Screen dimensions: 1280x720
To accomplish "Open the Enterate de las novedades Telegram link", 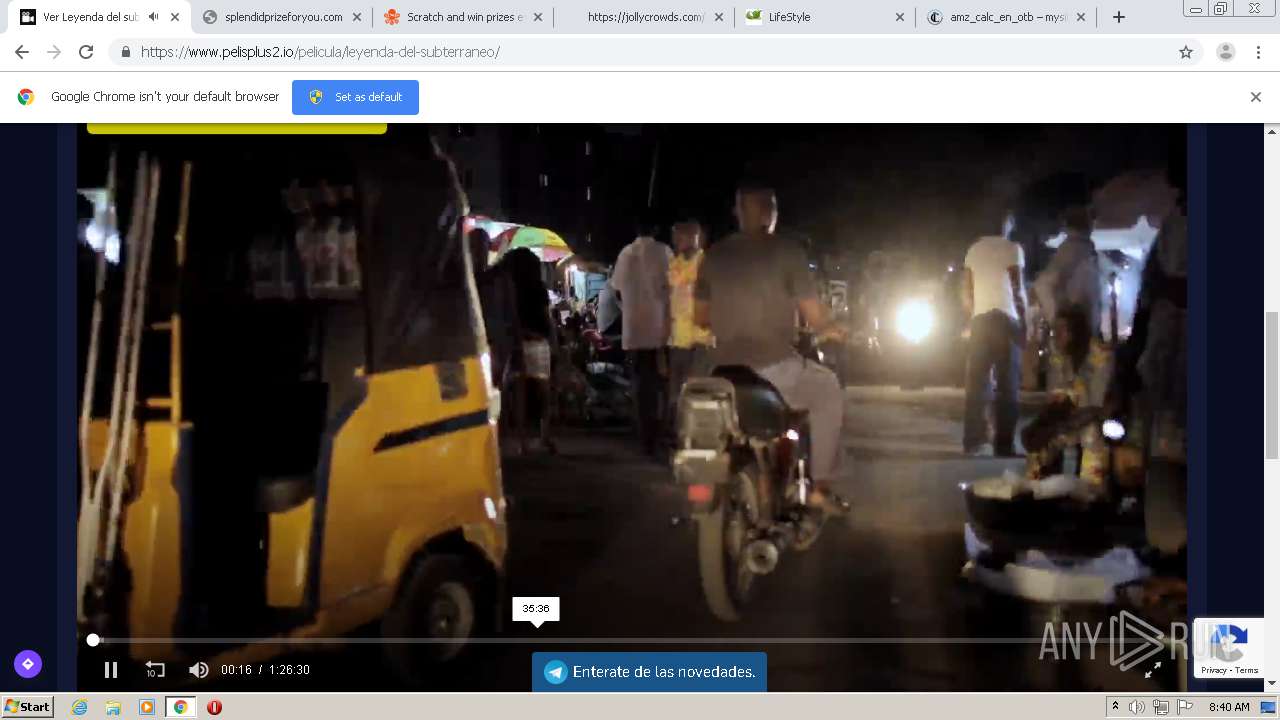I will (649, 672).
